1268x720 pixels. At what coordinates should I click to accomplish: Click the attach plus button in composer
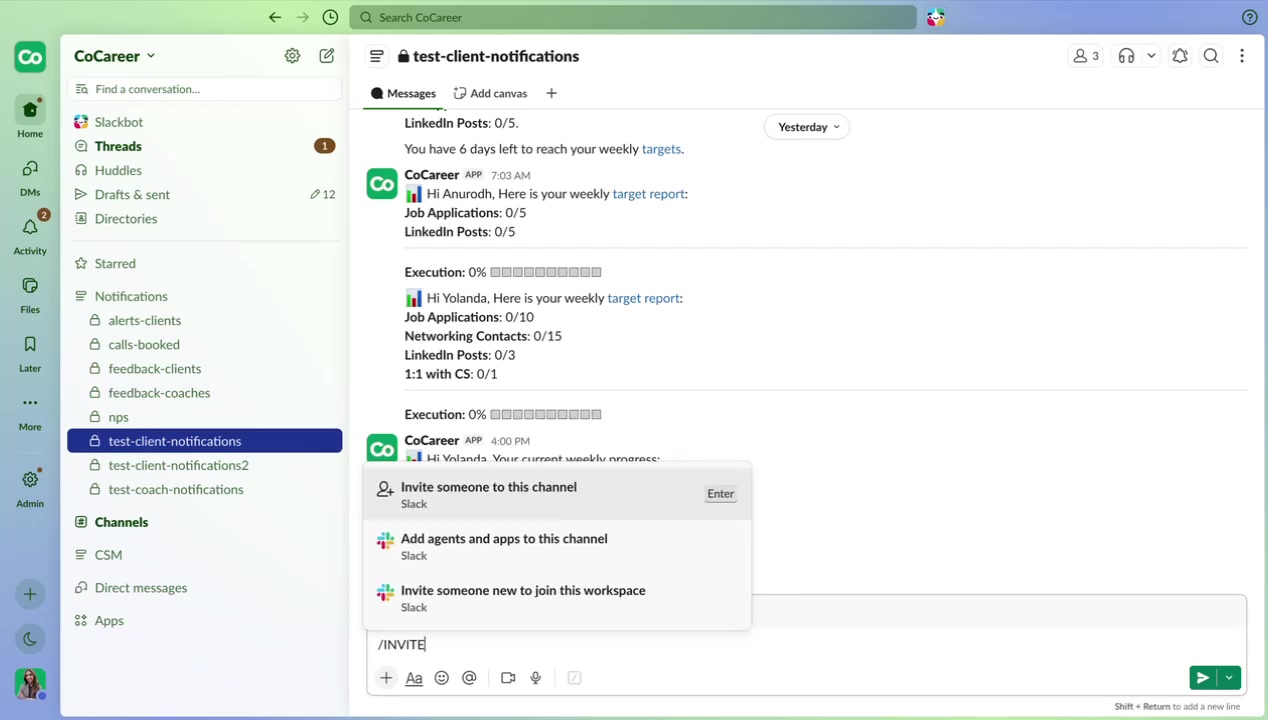386,678
